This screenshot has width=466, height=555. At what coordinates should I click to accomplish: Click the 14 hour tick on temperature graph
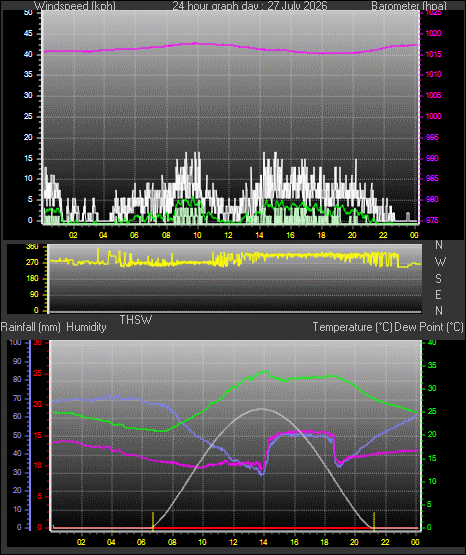click(x=263, y=542)
